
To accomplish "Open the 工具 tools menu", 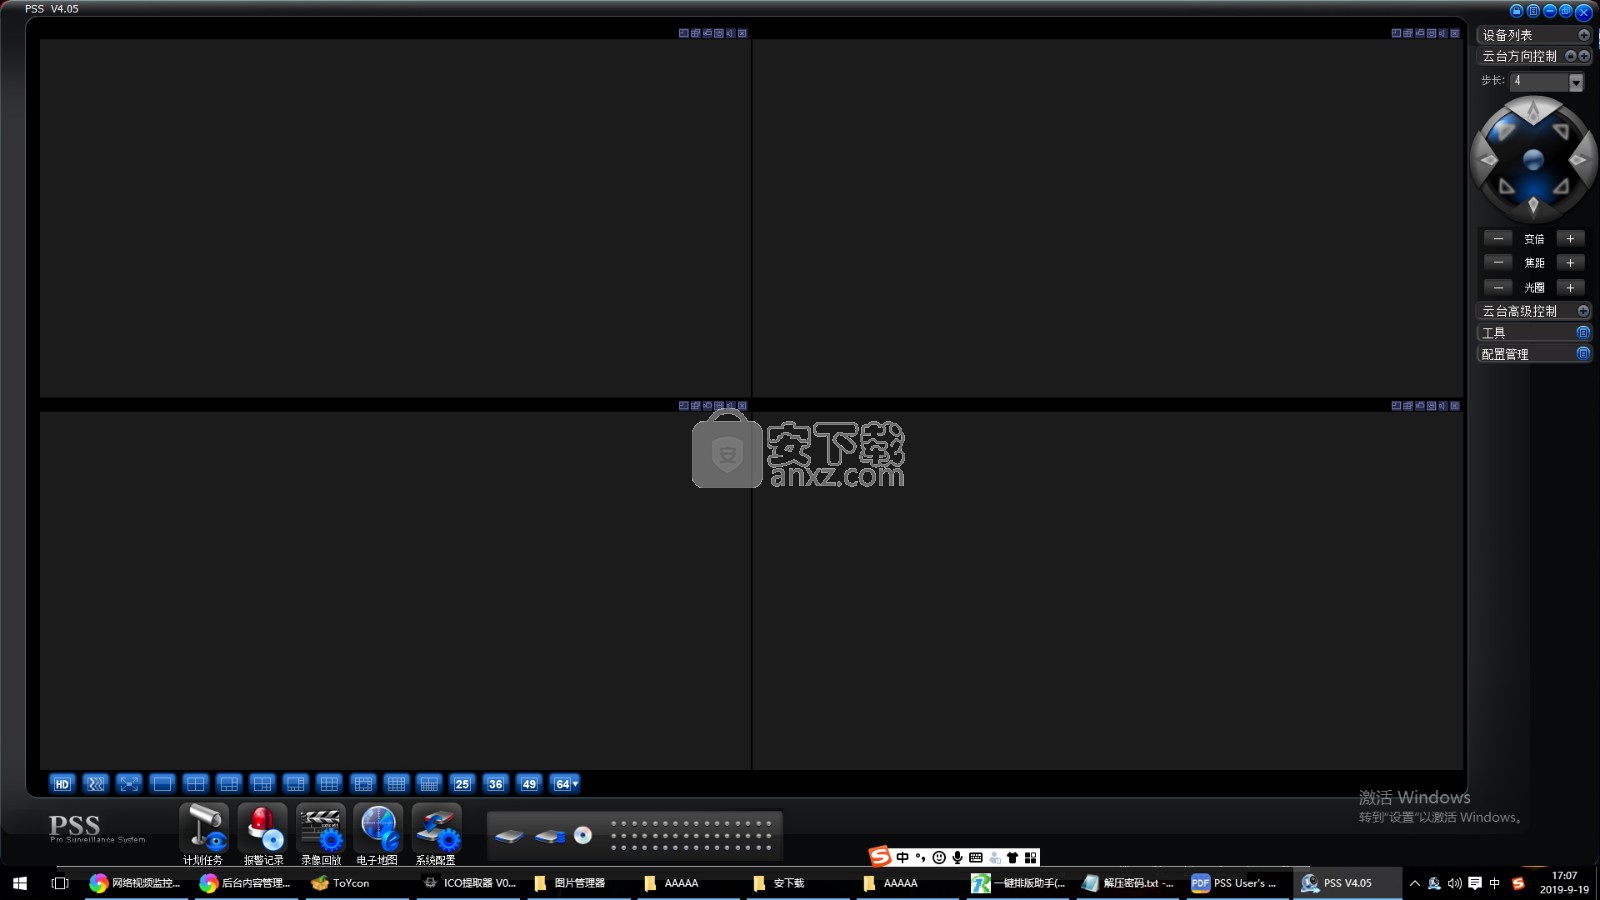I will pos(1583,332).
